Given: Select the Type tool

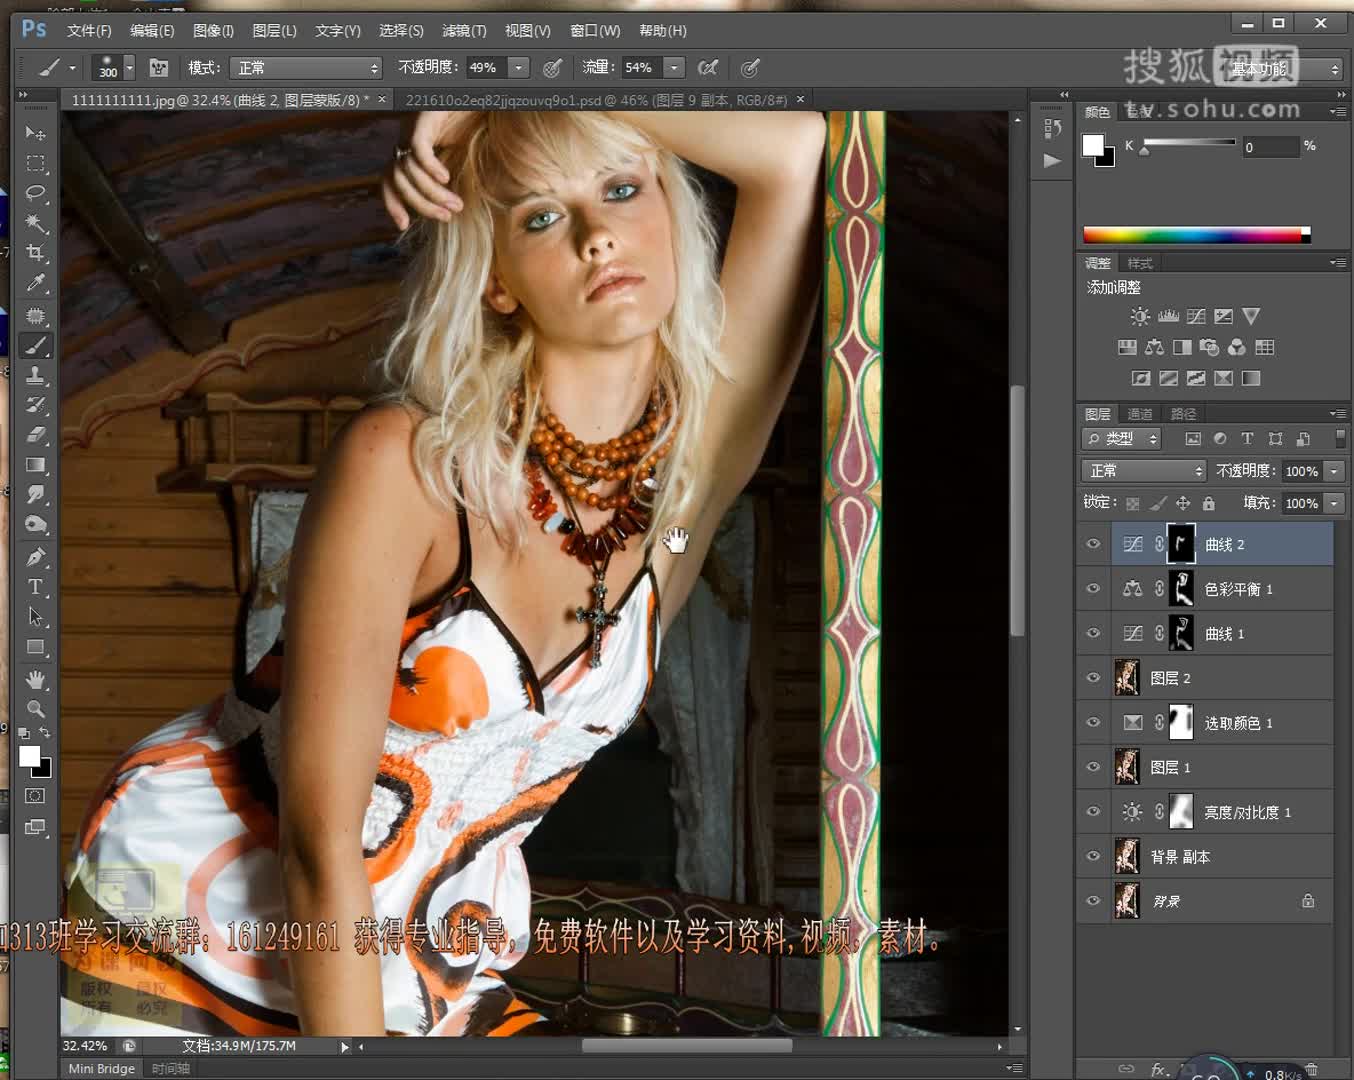Looking at the screenshot, I should [36, 586].
